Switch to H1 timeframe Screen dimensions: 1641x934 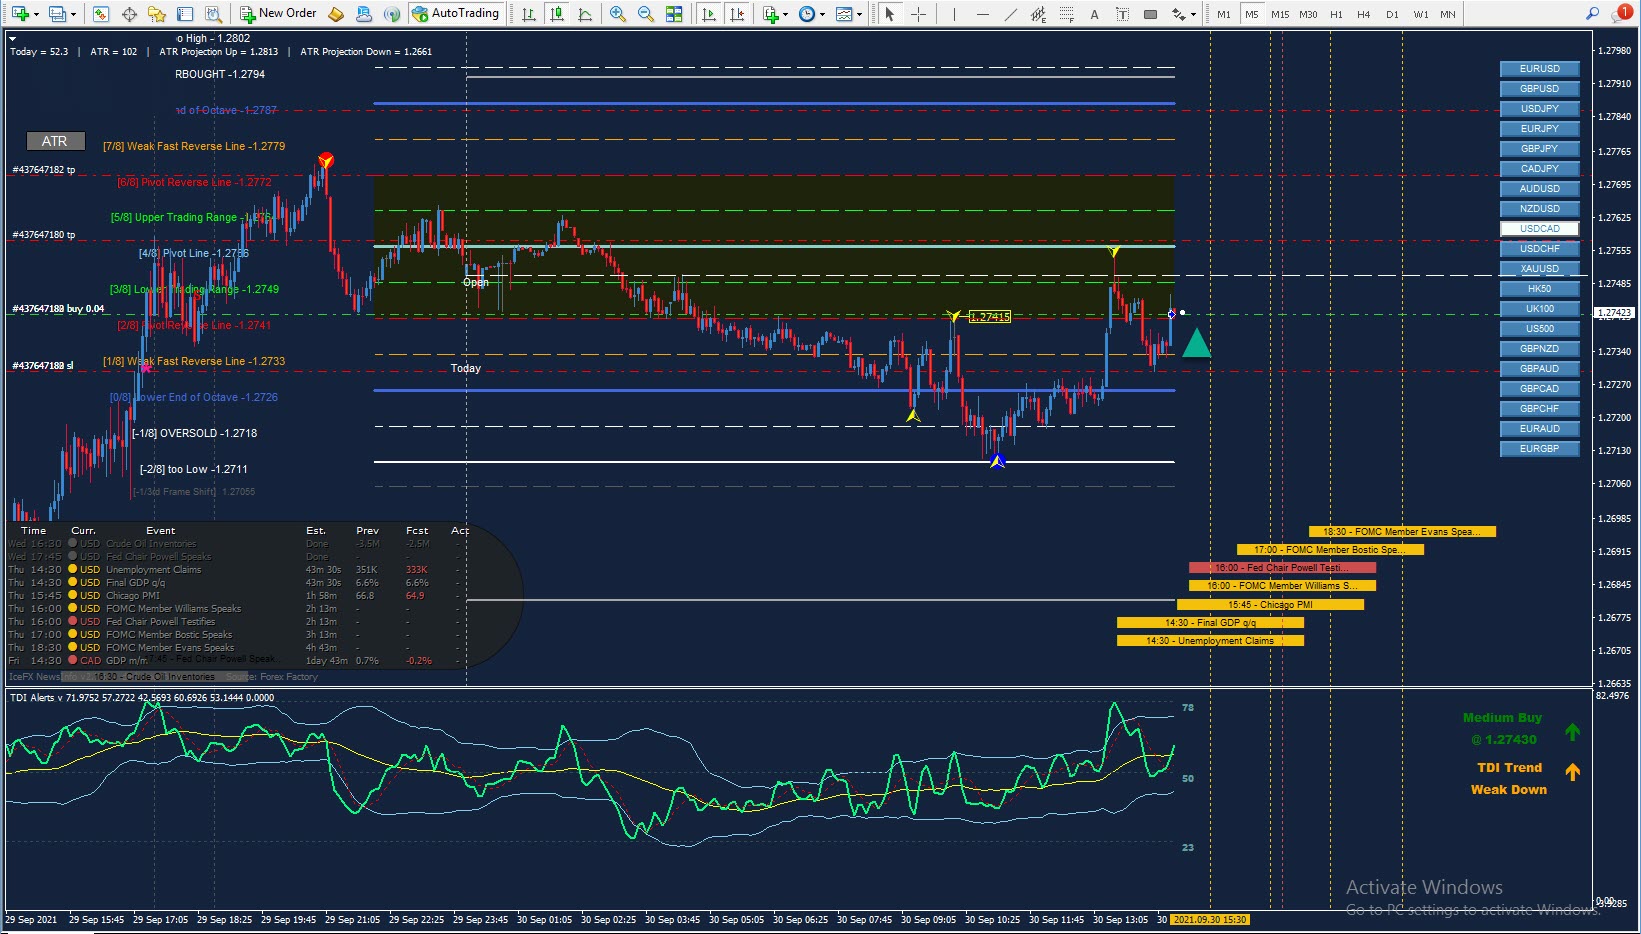tap(1336, 14)
